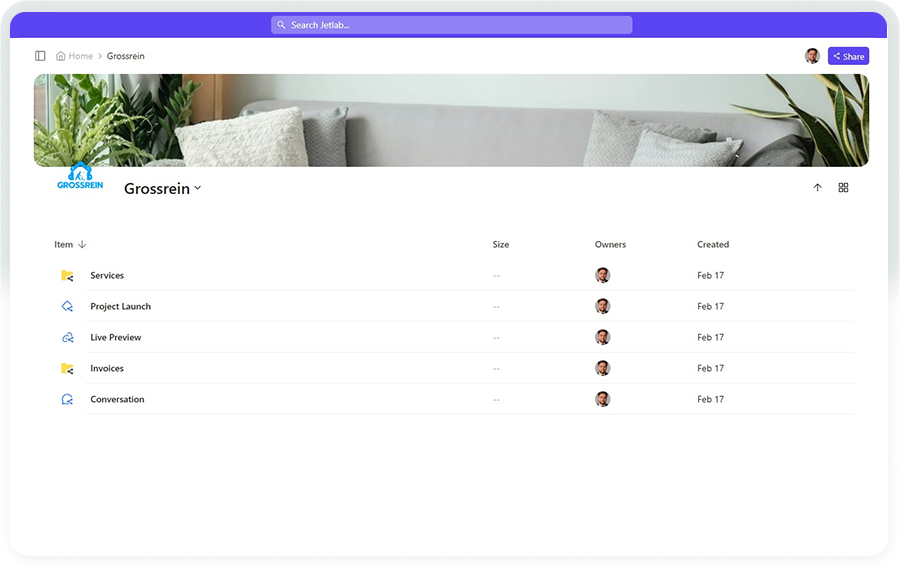The height and width of the screenshot is (568, 900).
Task: Click the search magnifier icon
Action: pos(281,25)
